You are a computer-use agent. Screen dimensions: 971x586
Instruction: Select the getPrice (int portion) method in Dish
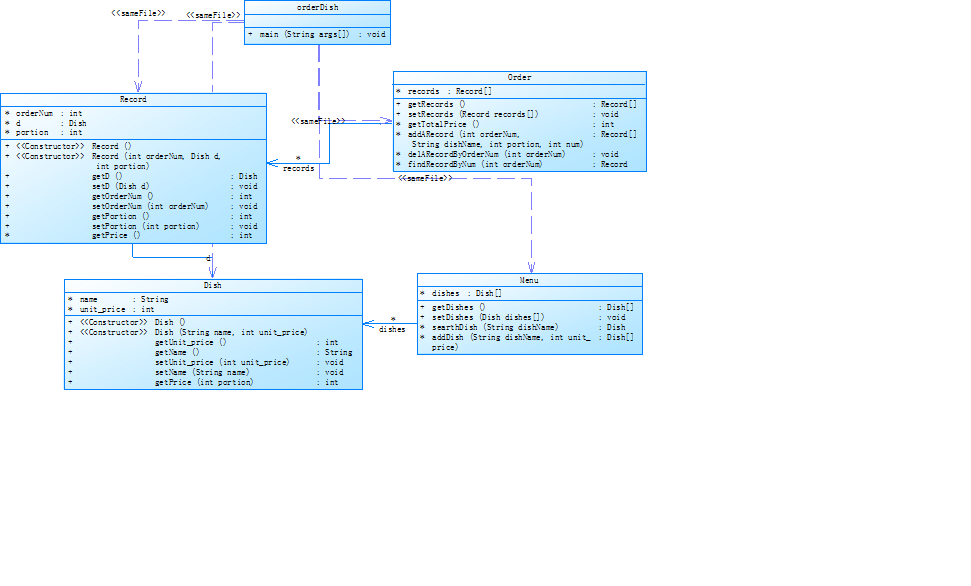[x=211, y=382]
